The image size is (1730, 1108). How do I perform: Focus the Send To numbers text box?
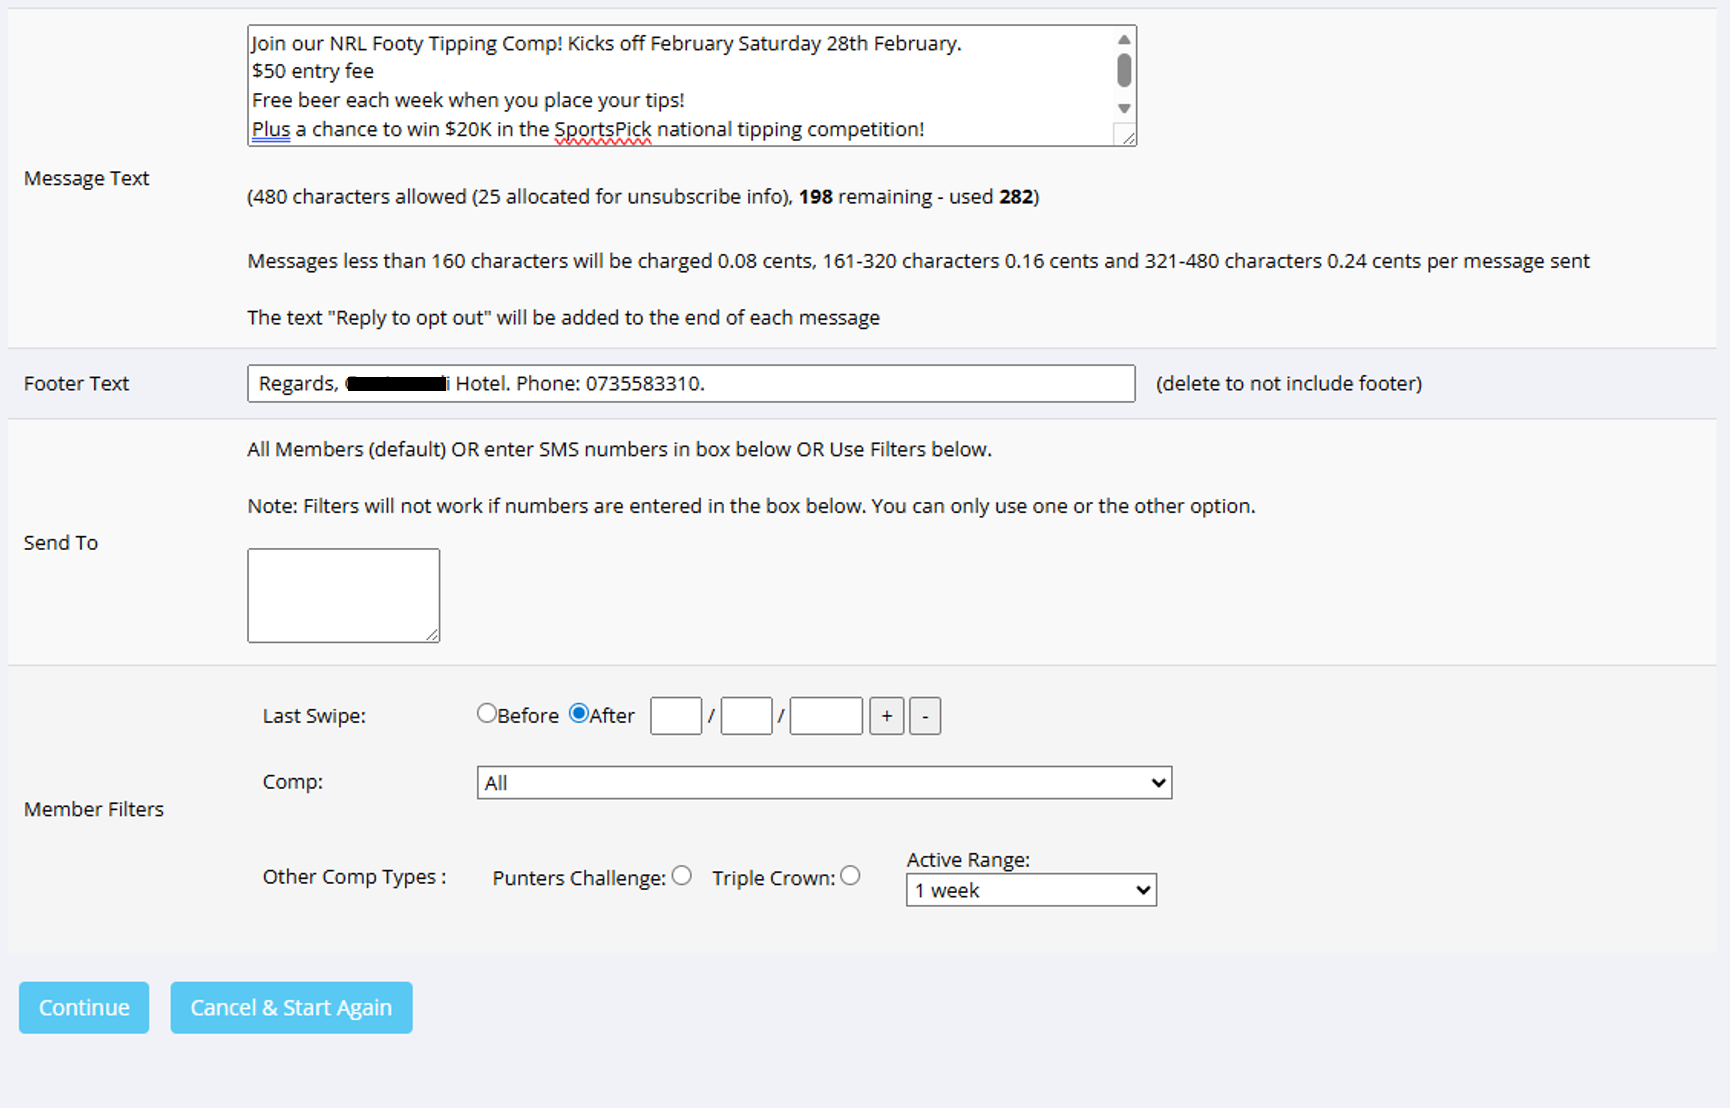pos(343,595)
